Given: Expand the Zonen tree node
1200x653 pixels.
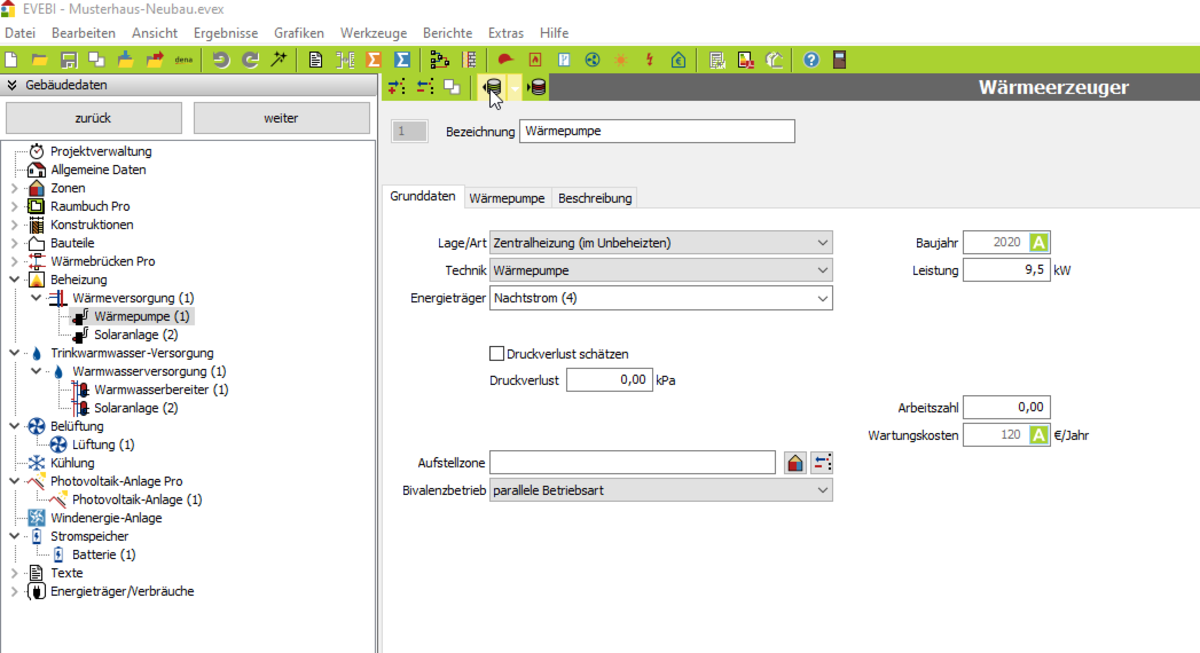Looking at the screenshot, I should (x=14, y=188).
